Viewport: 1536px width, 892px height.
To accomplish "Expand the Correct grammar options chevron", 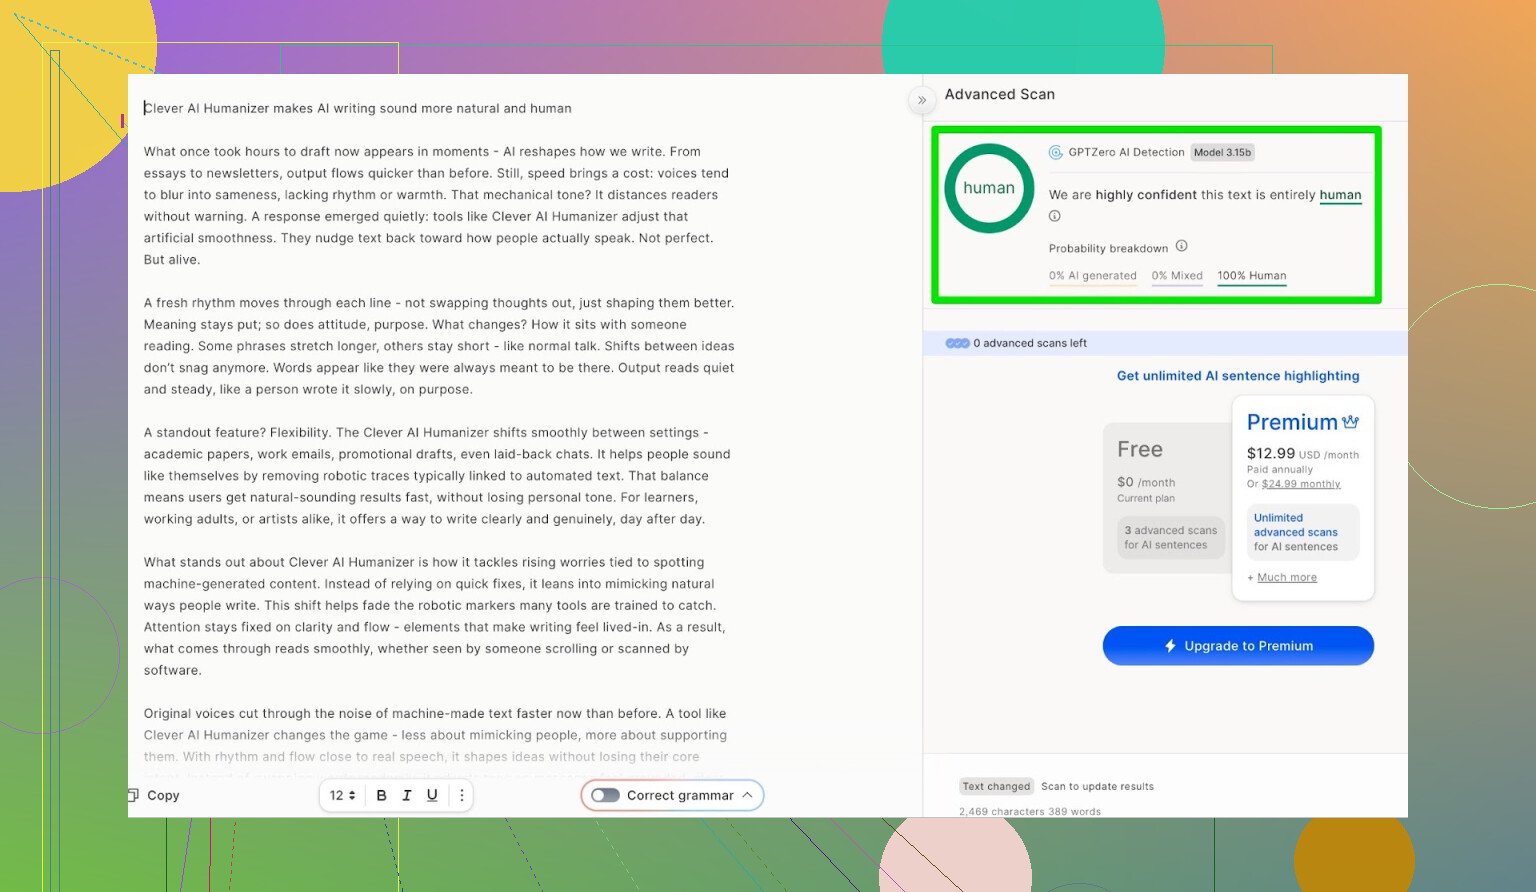I will click(747, 795).
